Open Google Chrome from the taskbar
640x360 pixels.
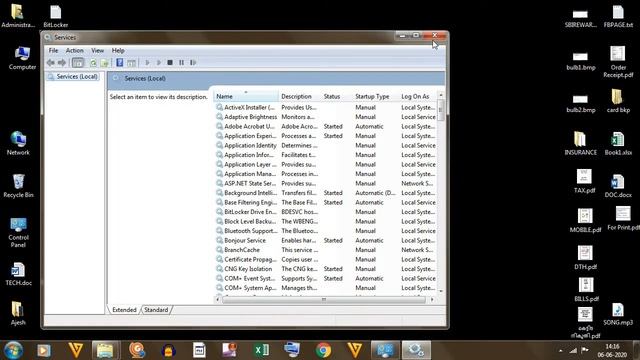[323, 350]
